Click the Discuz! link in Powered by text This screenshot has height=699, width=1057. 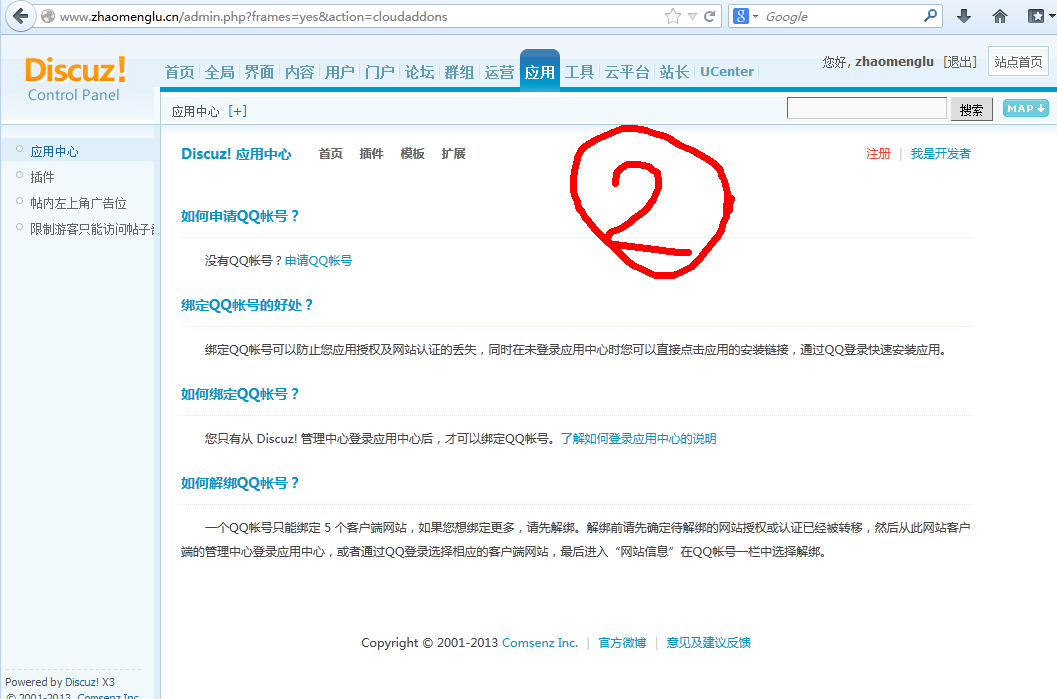click(82, 682)
